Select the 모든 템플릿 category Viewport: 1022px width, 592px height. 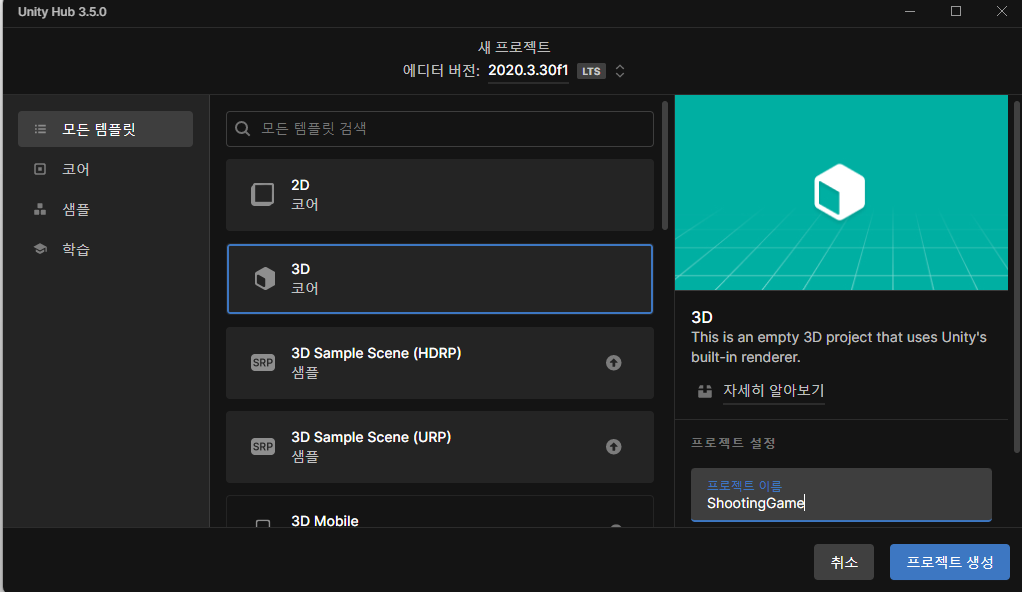point(106,129)
